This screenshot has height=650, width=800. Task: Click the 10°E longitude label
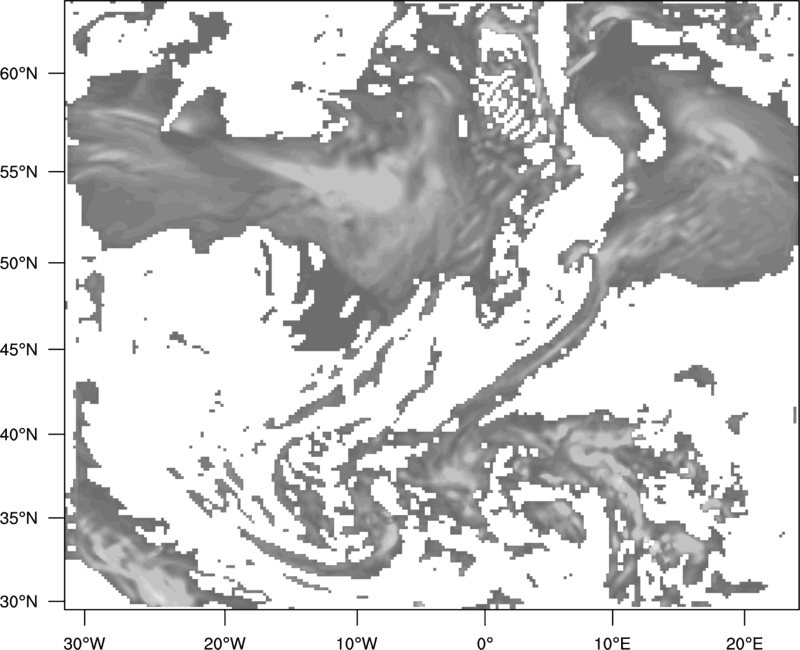[x=612, y=643]
